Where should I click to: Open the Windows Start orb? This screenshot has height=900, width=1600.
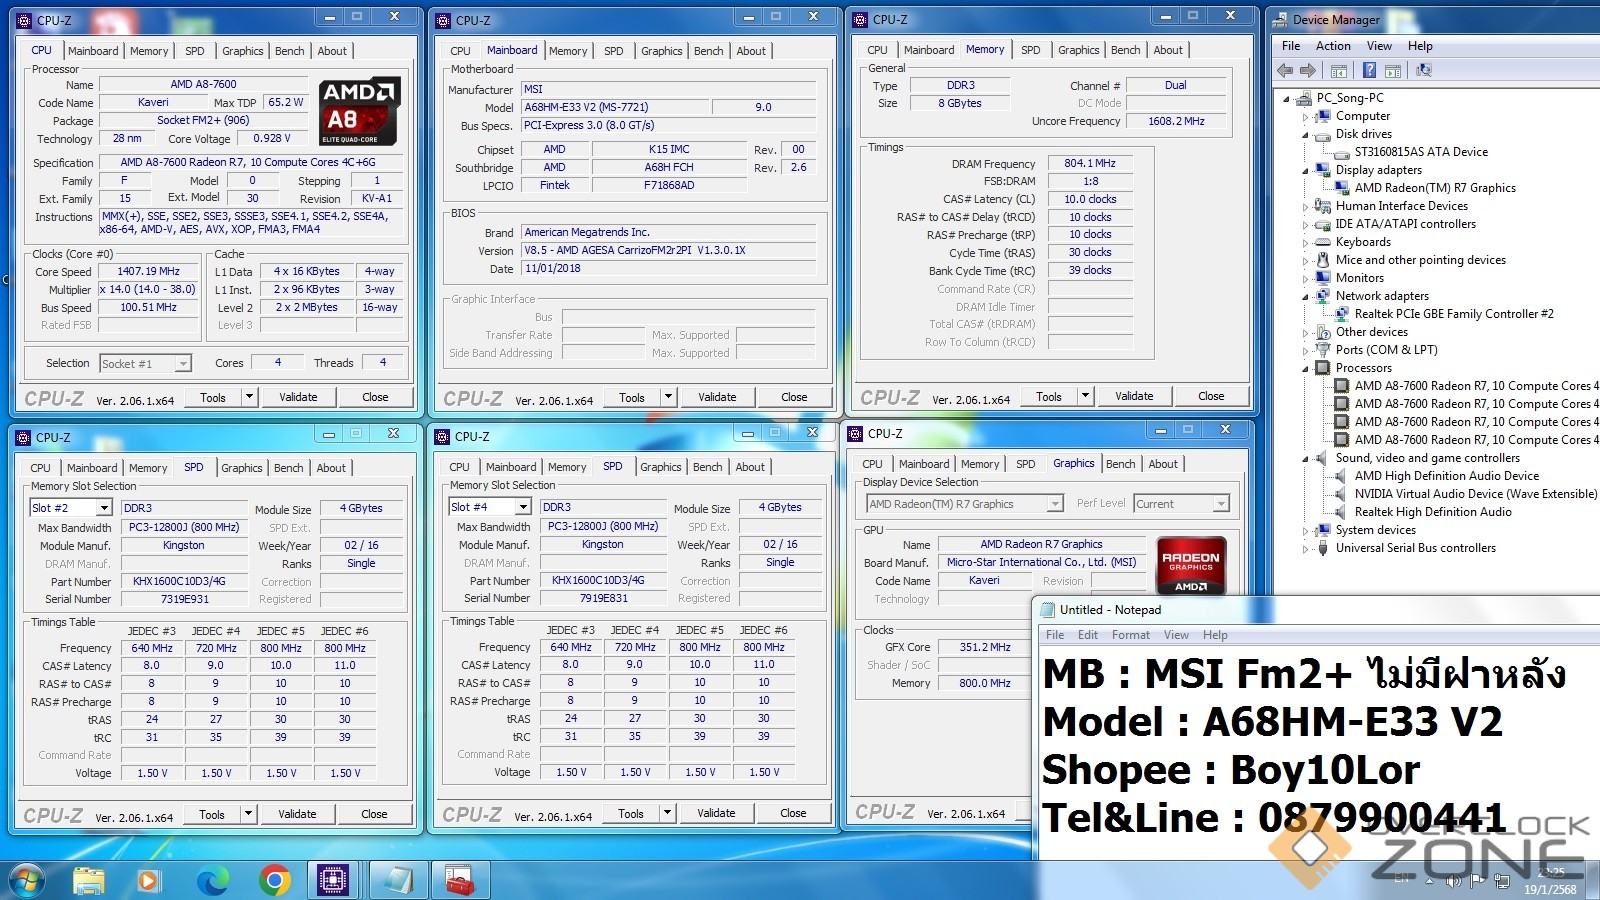pos(26,880)
